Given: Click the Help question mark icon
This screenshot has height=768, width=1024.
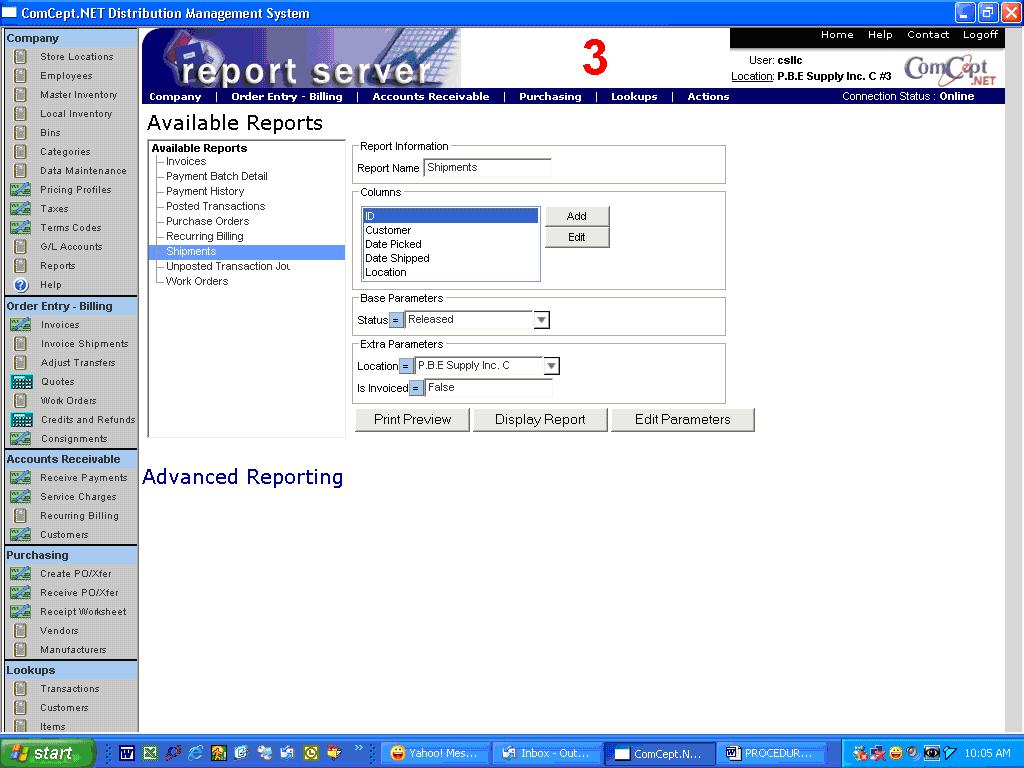Looking at the screenshot, I should [20, 285].
